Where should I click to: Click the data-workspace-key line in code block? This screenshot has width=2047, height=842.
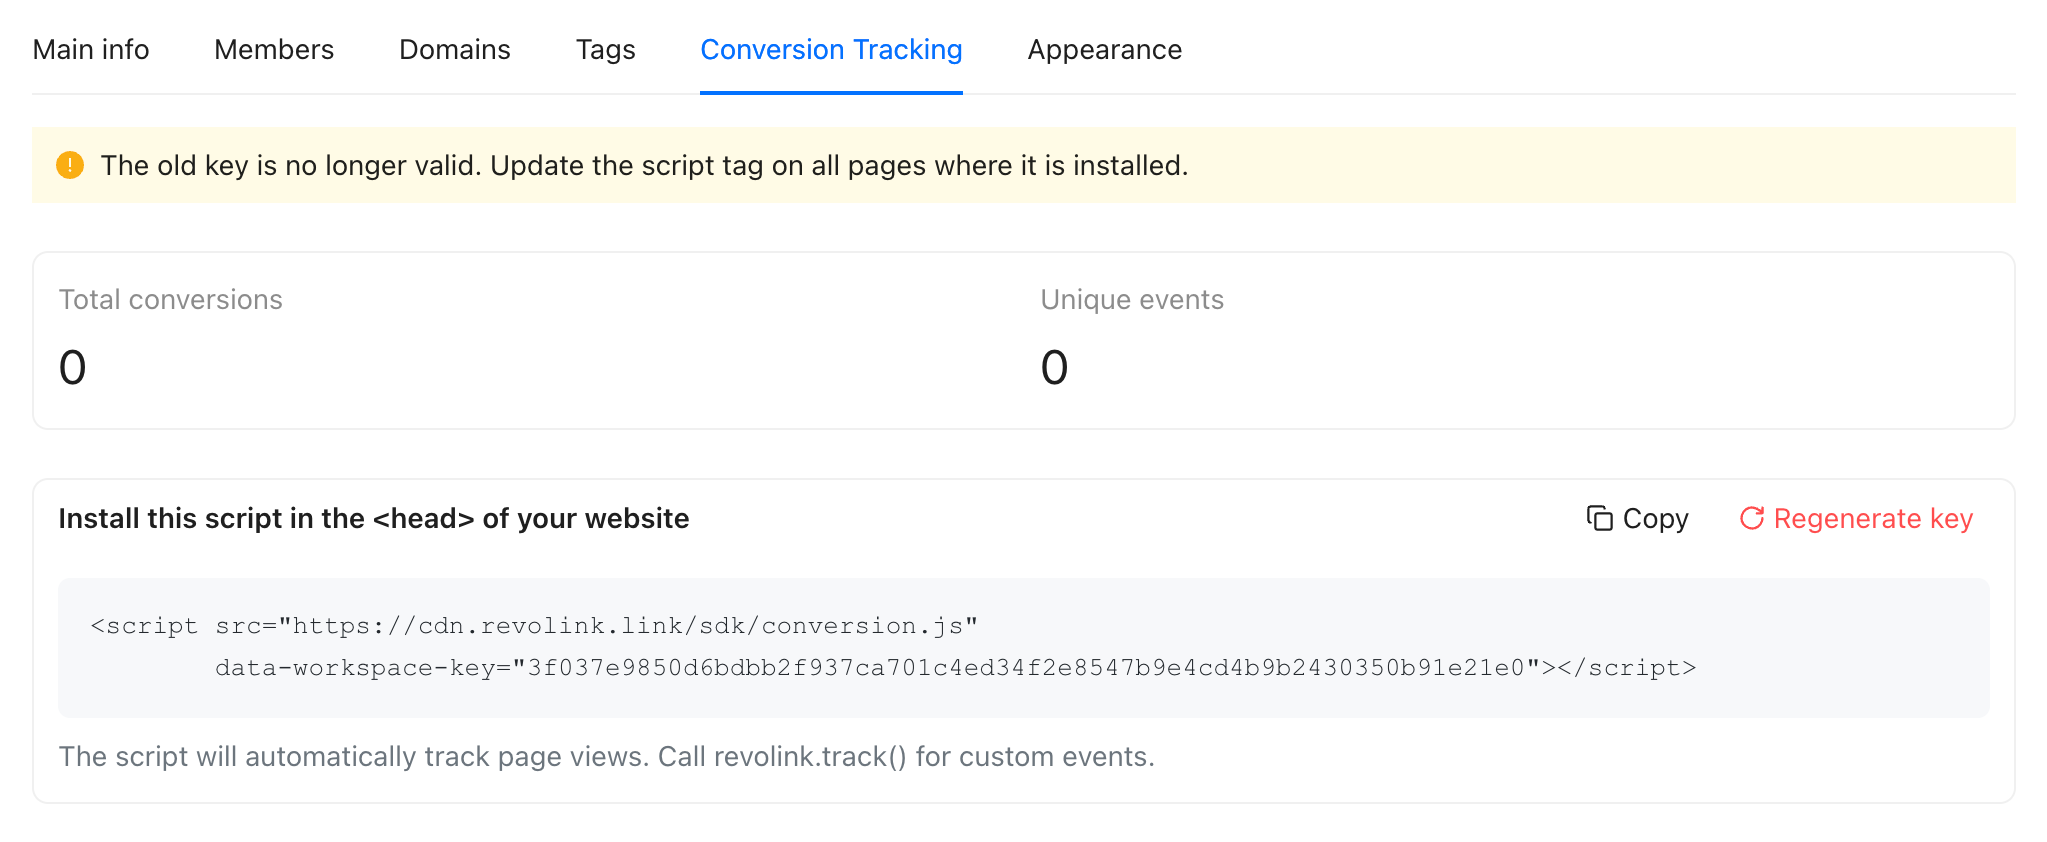coord(956,668)
